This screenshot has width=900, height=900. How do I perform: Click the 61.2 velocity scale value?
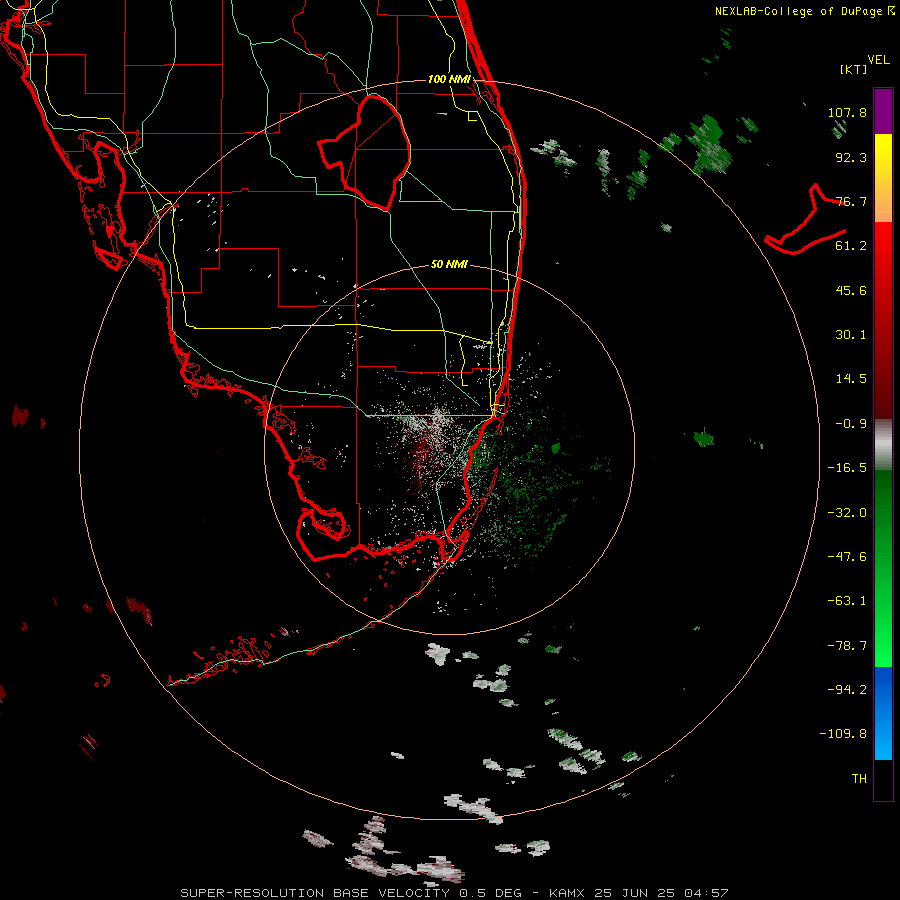(851, 246)
